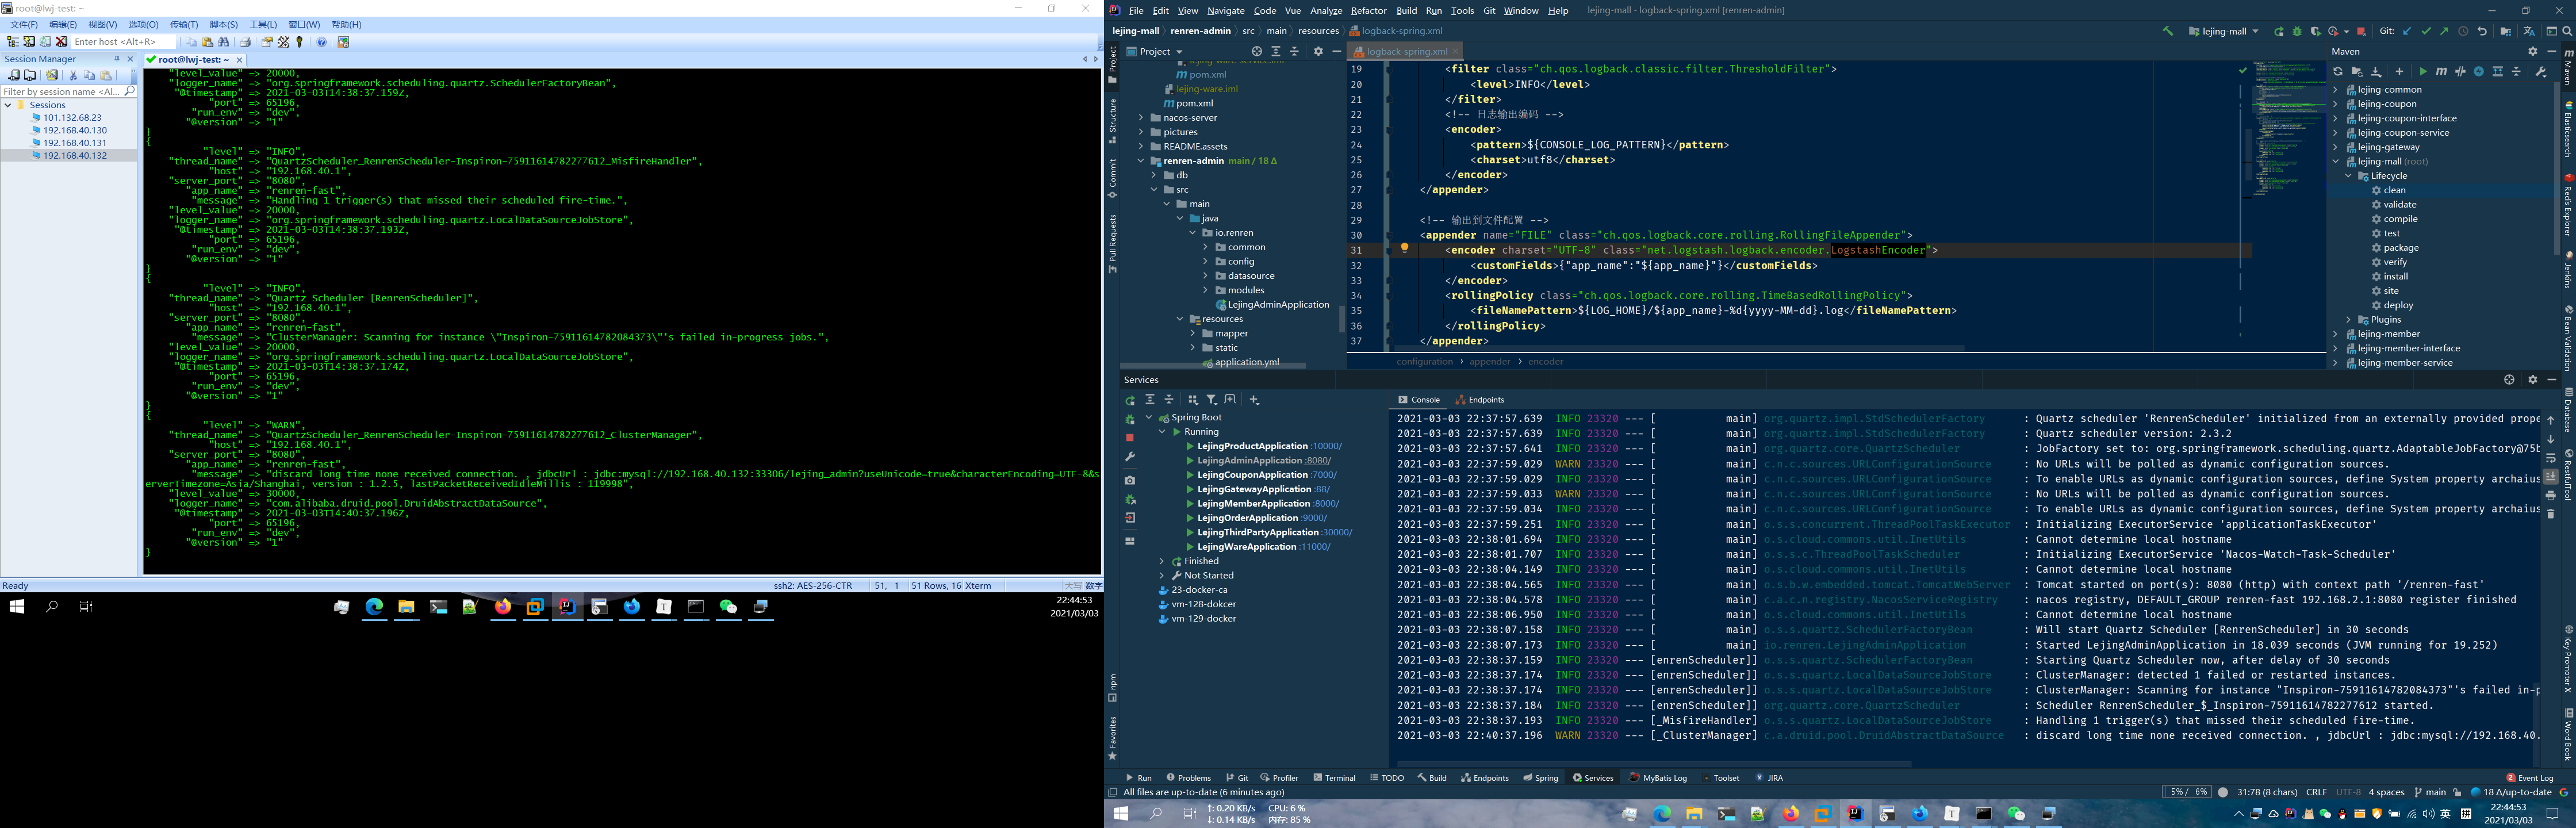Screen dimensions: 2576x828
Task: Click Services rerun icon
Action: coord(1130,400)
